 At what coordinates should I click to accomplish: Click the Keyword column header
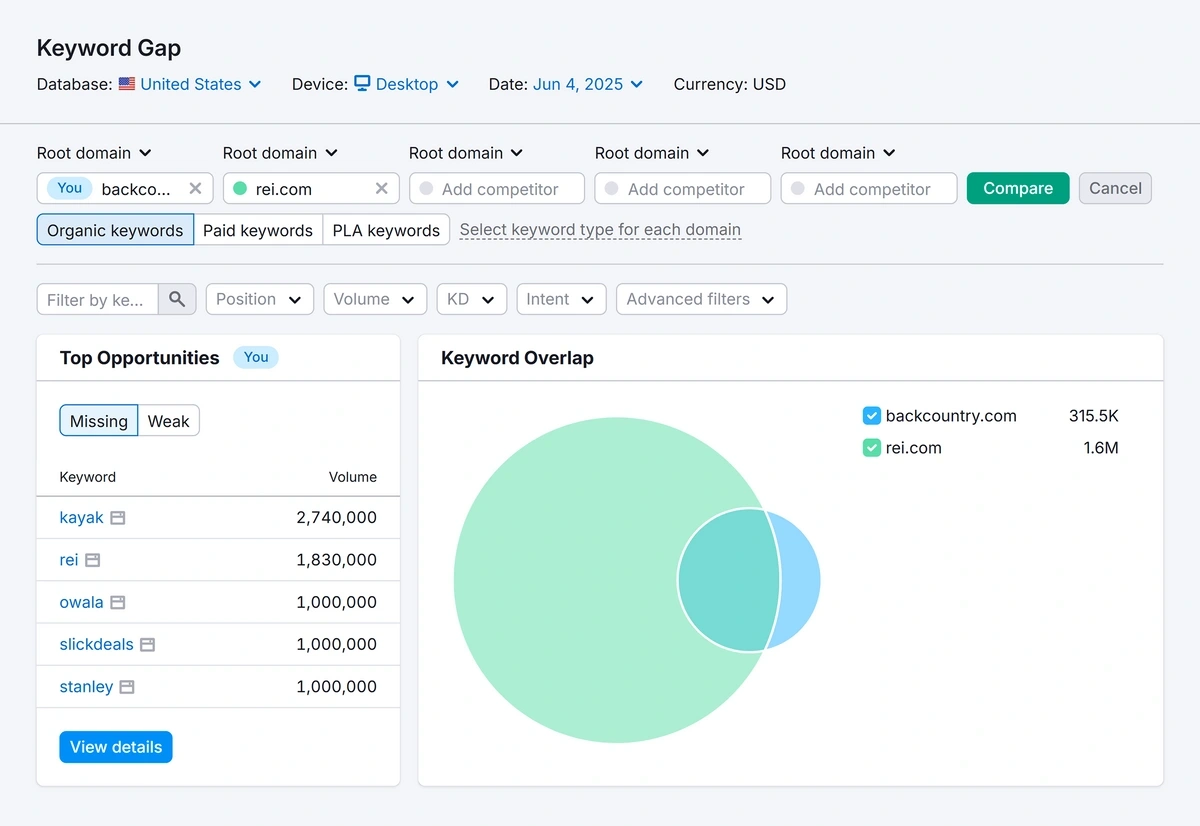click(x=88, y=477)
